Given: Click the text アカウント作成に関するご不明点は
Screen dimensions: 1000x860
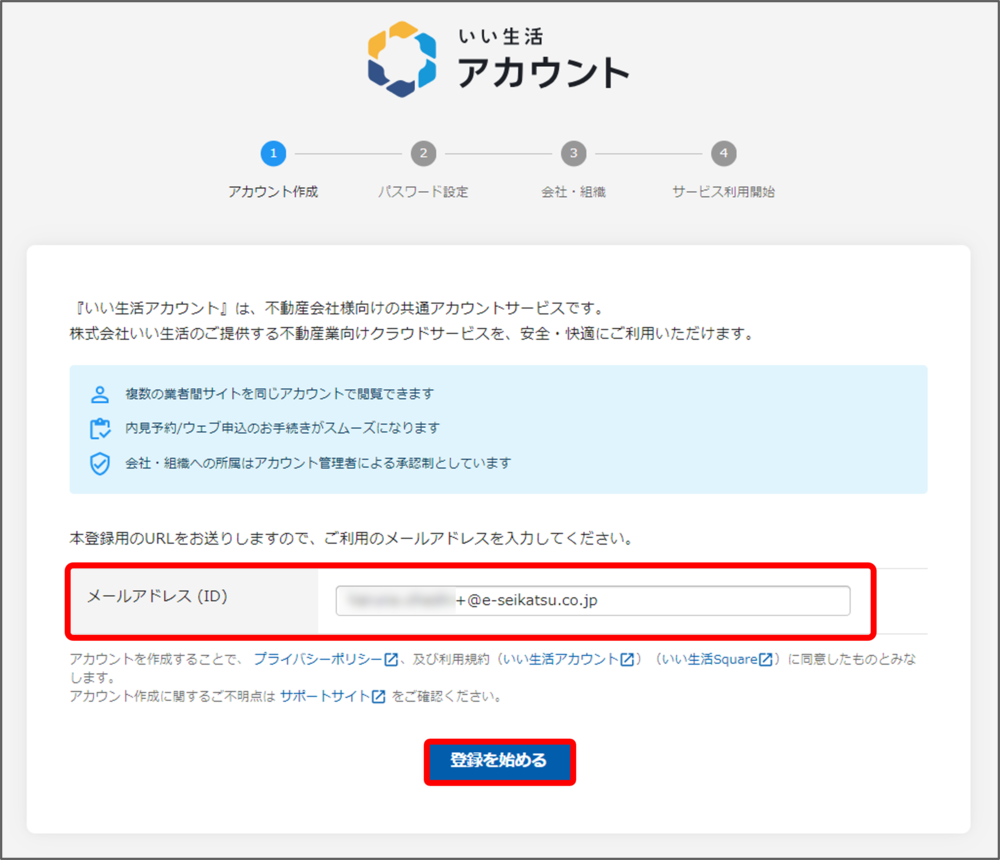Looking at the screenshot, I should click(x=172, y=696).
